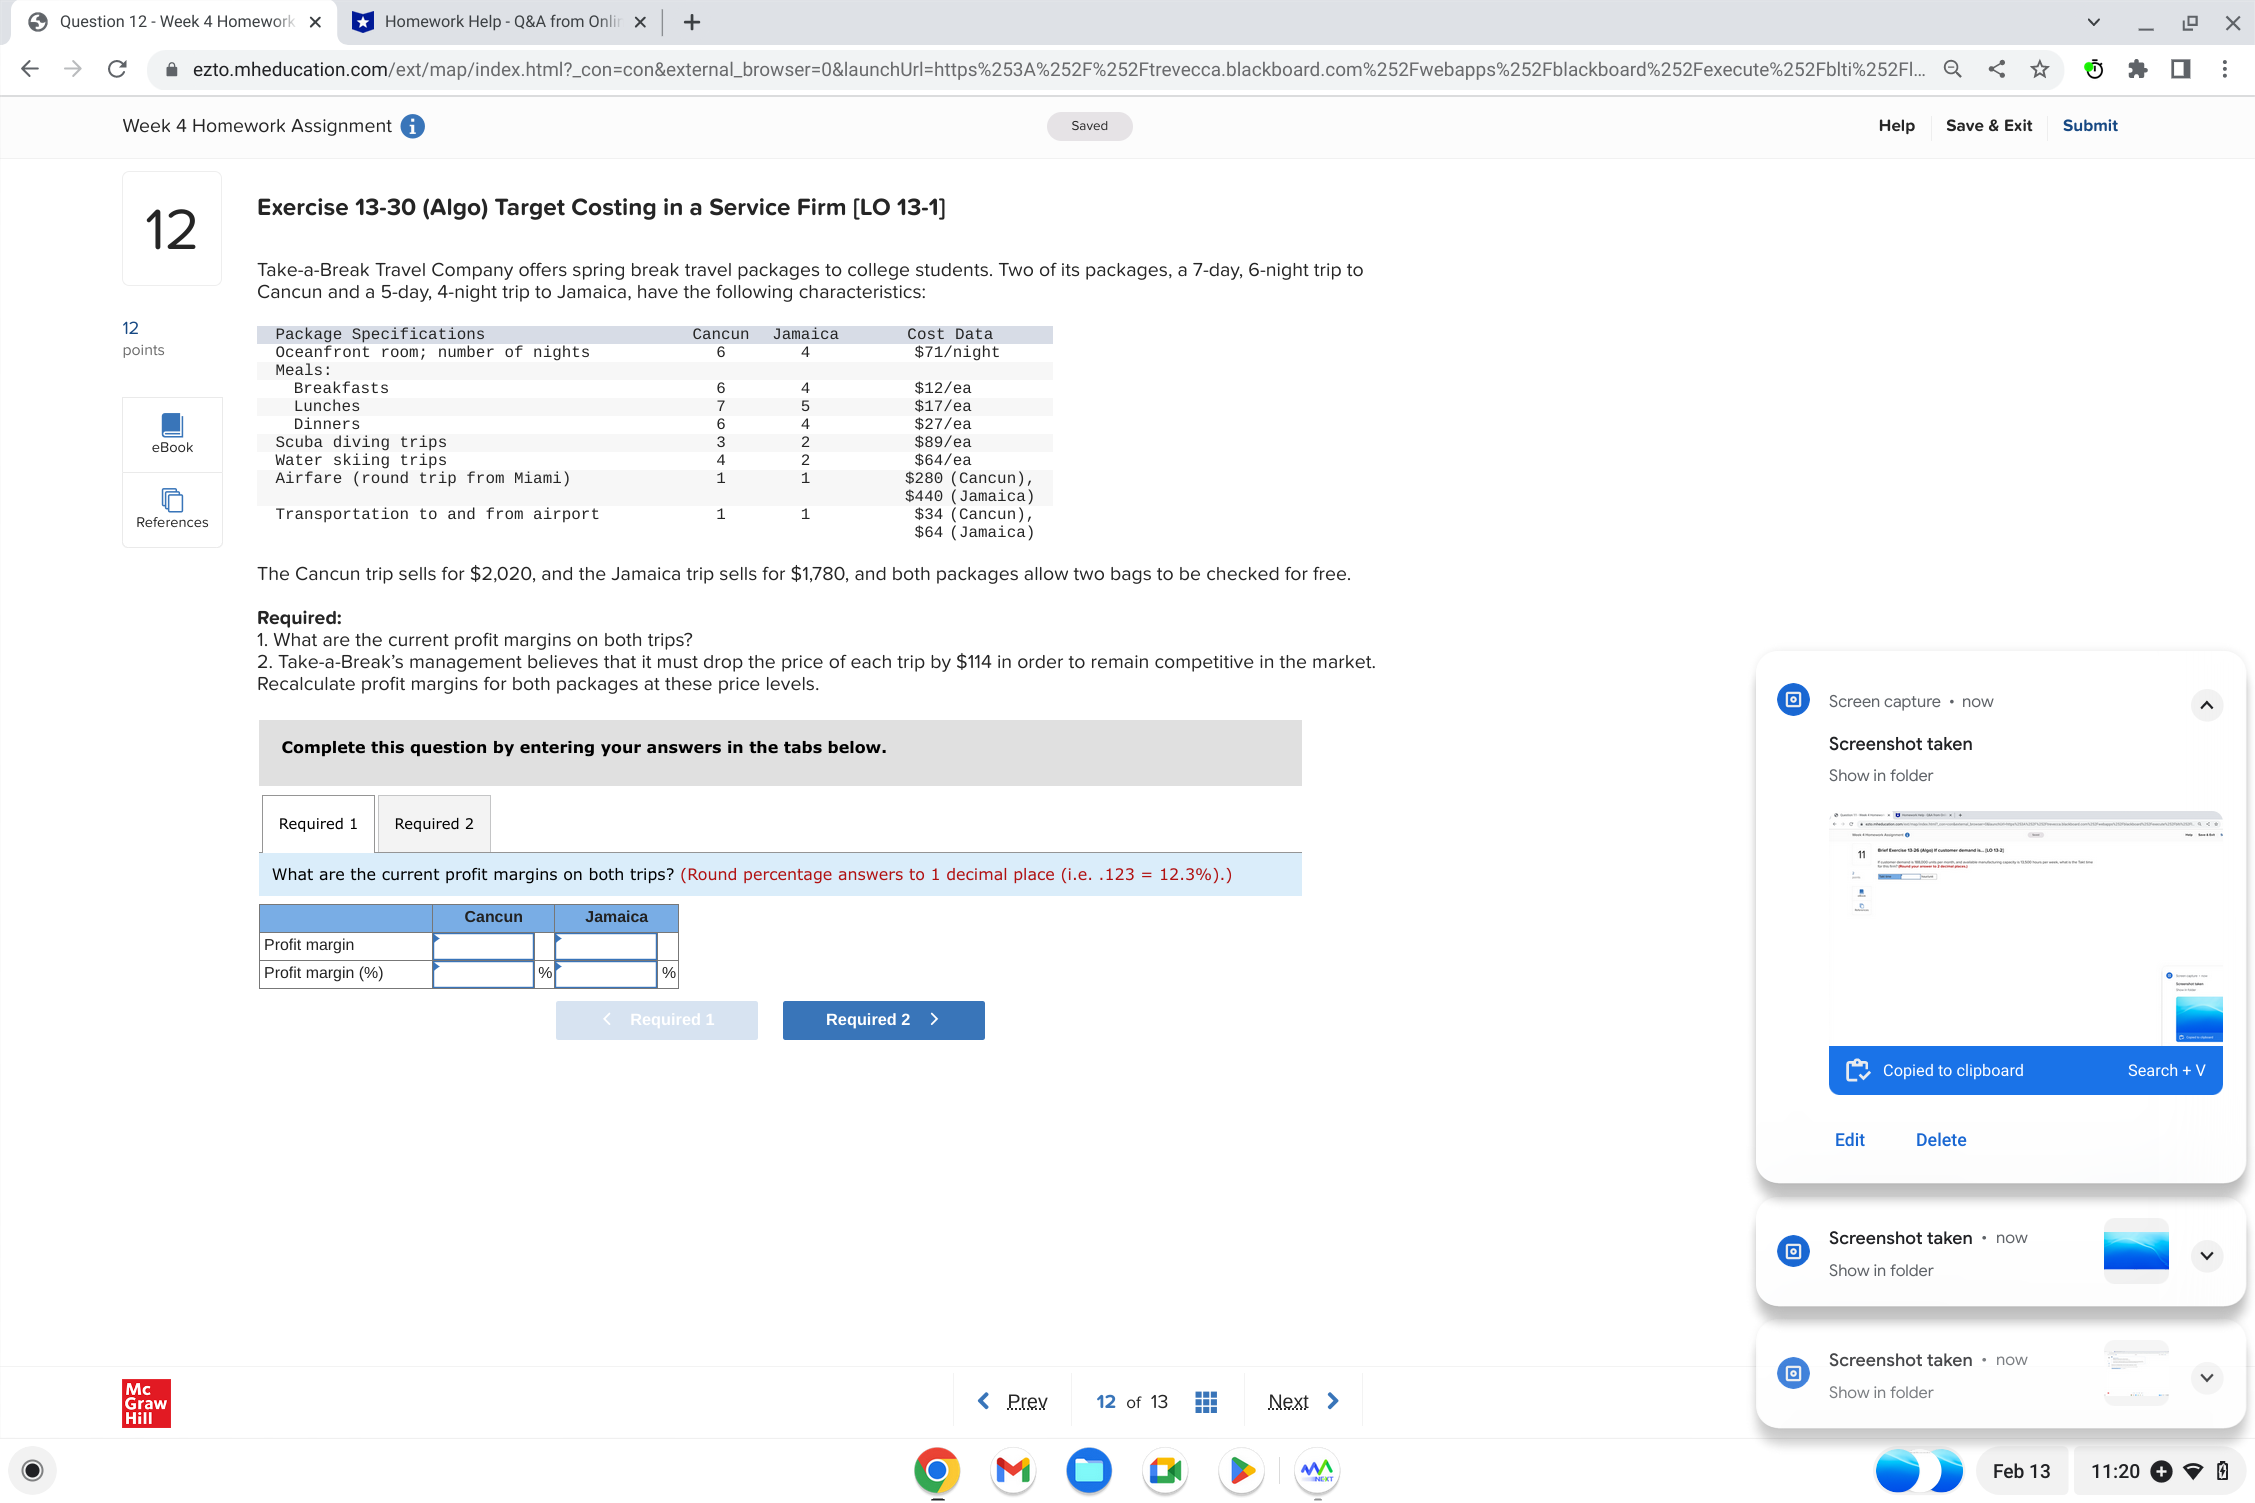Toggle the bookmark star in the address bar
This screenshot has width=2255, height=1503.
click(x=2038, y=69)
